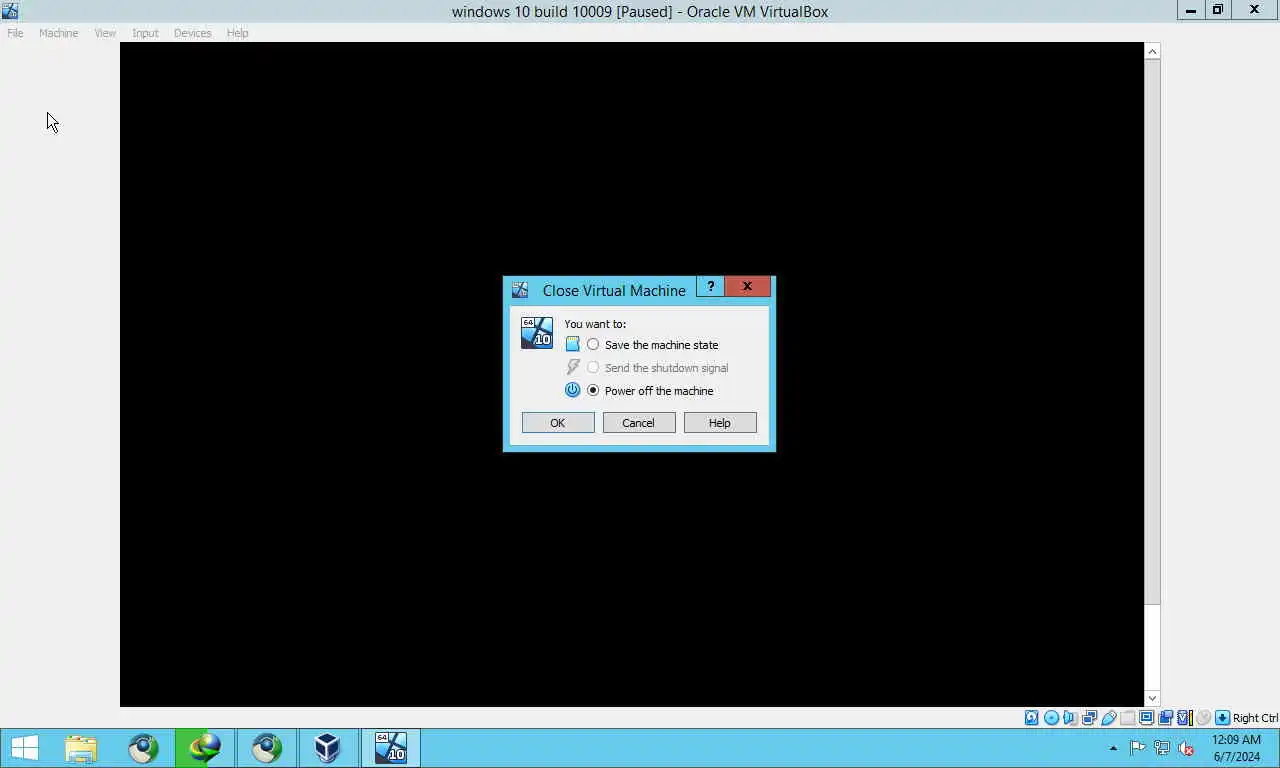Open browser icon left of VirtualBox cube icon
The image size is (1280, 768).
pyautogui.click(x=267, y=748)
